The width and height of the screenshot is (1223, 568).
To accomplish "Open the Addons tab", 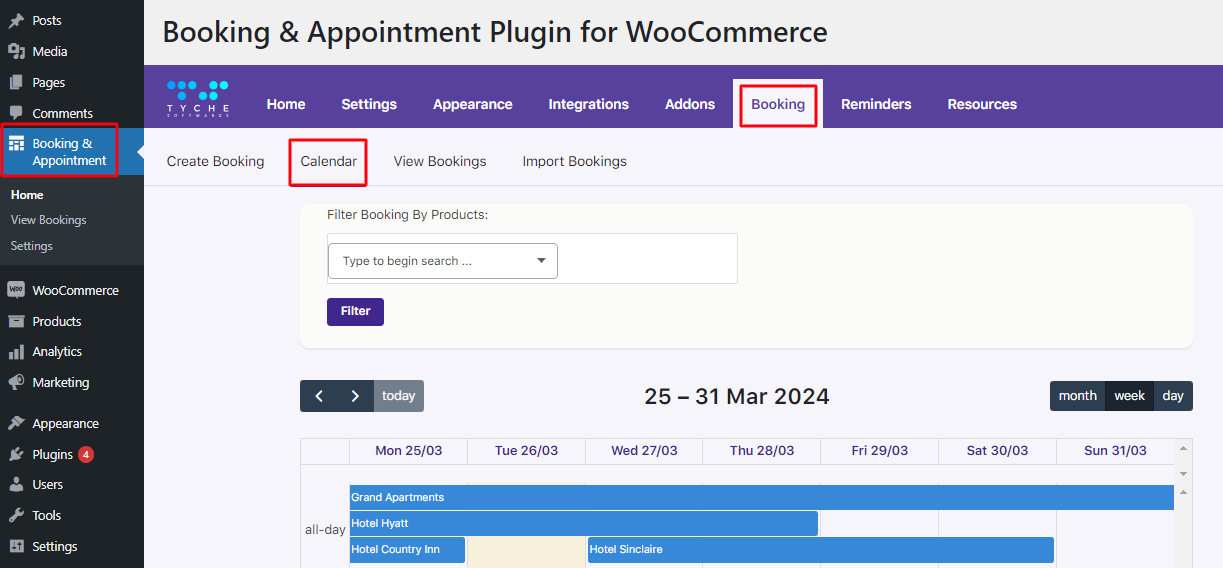I will click(x=690, y=104).
